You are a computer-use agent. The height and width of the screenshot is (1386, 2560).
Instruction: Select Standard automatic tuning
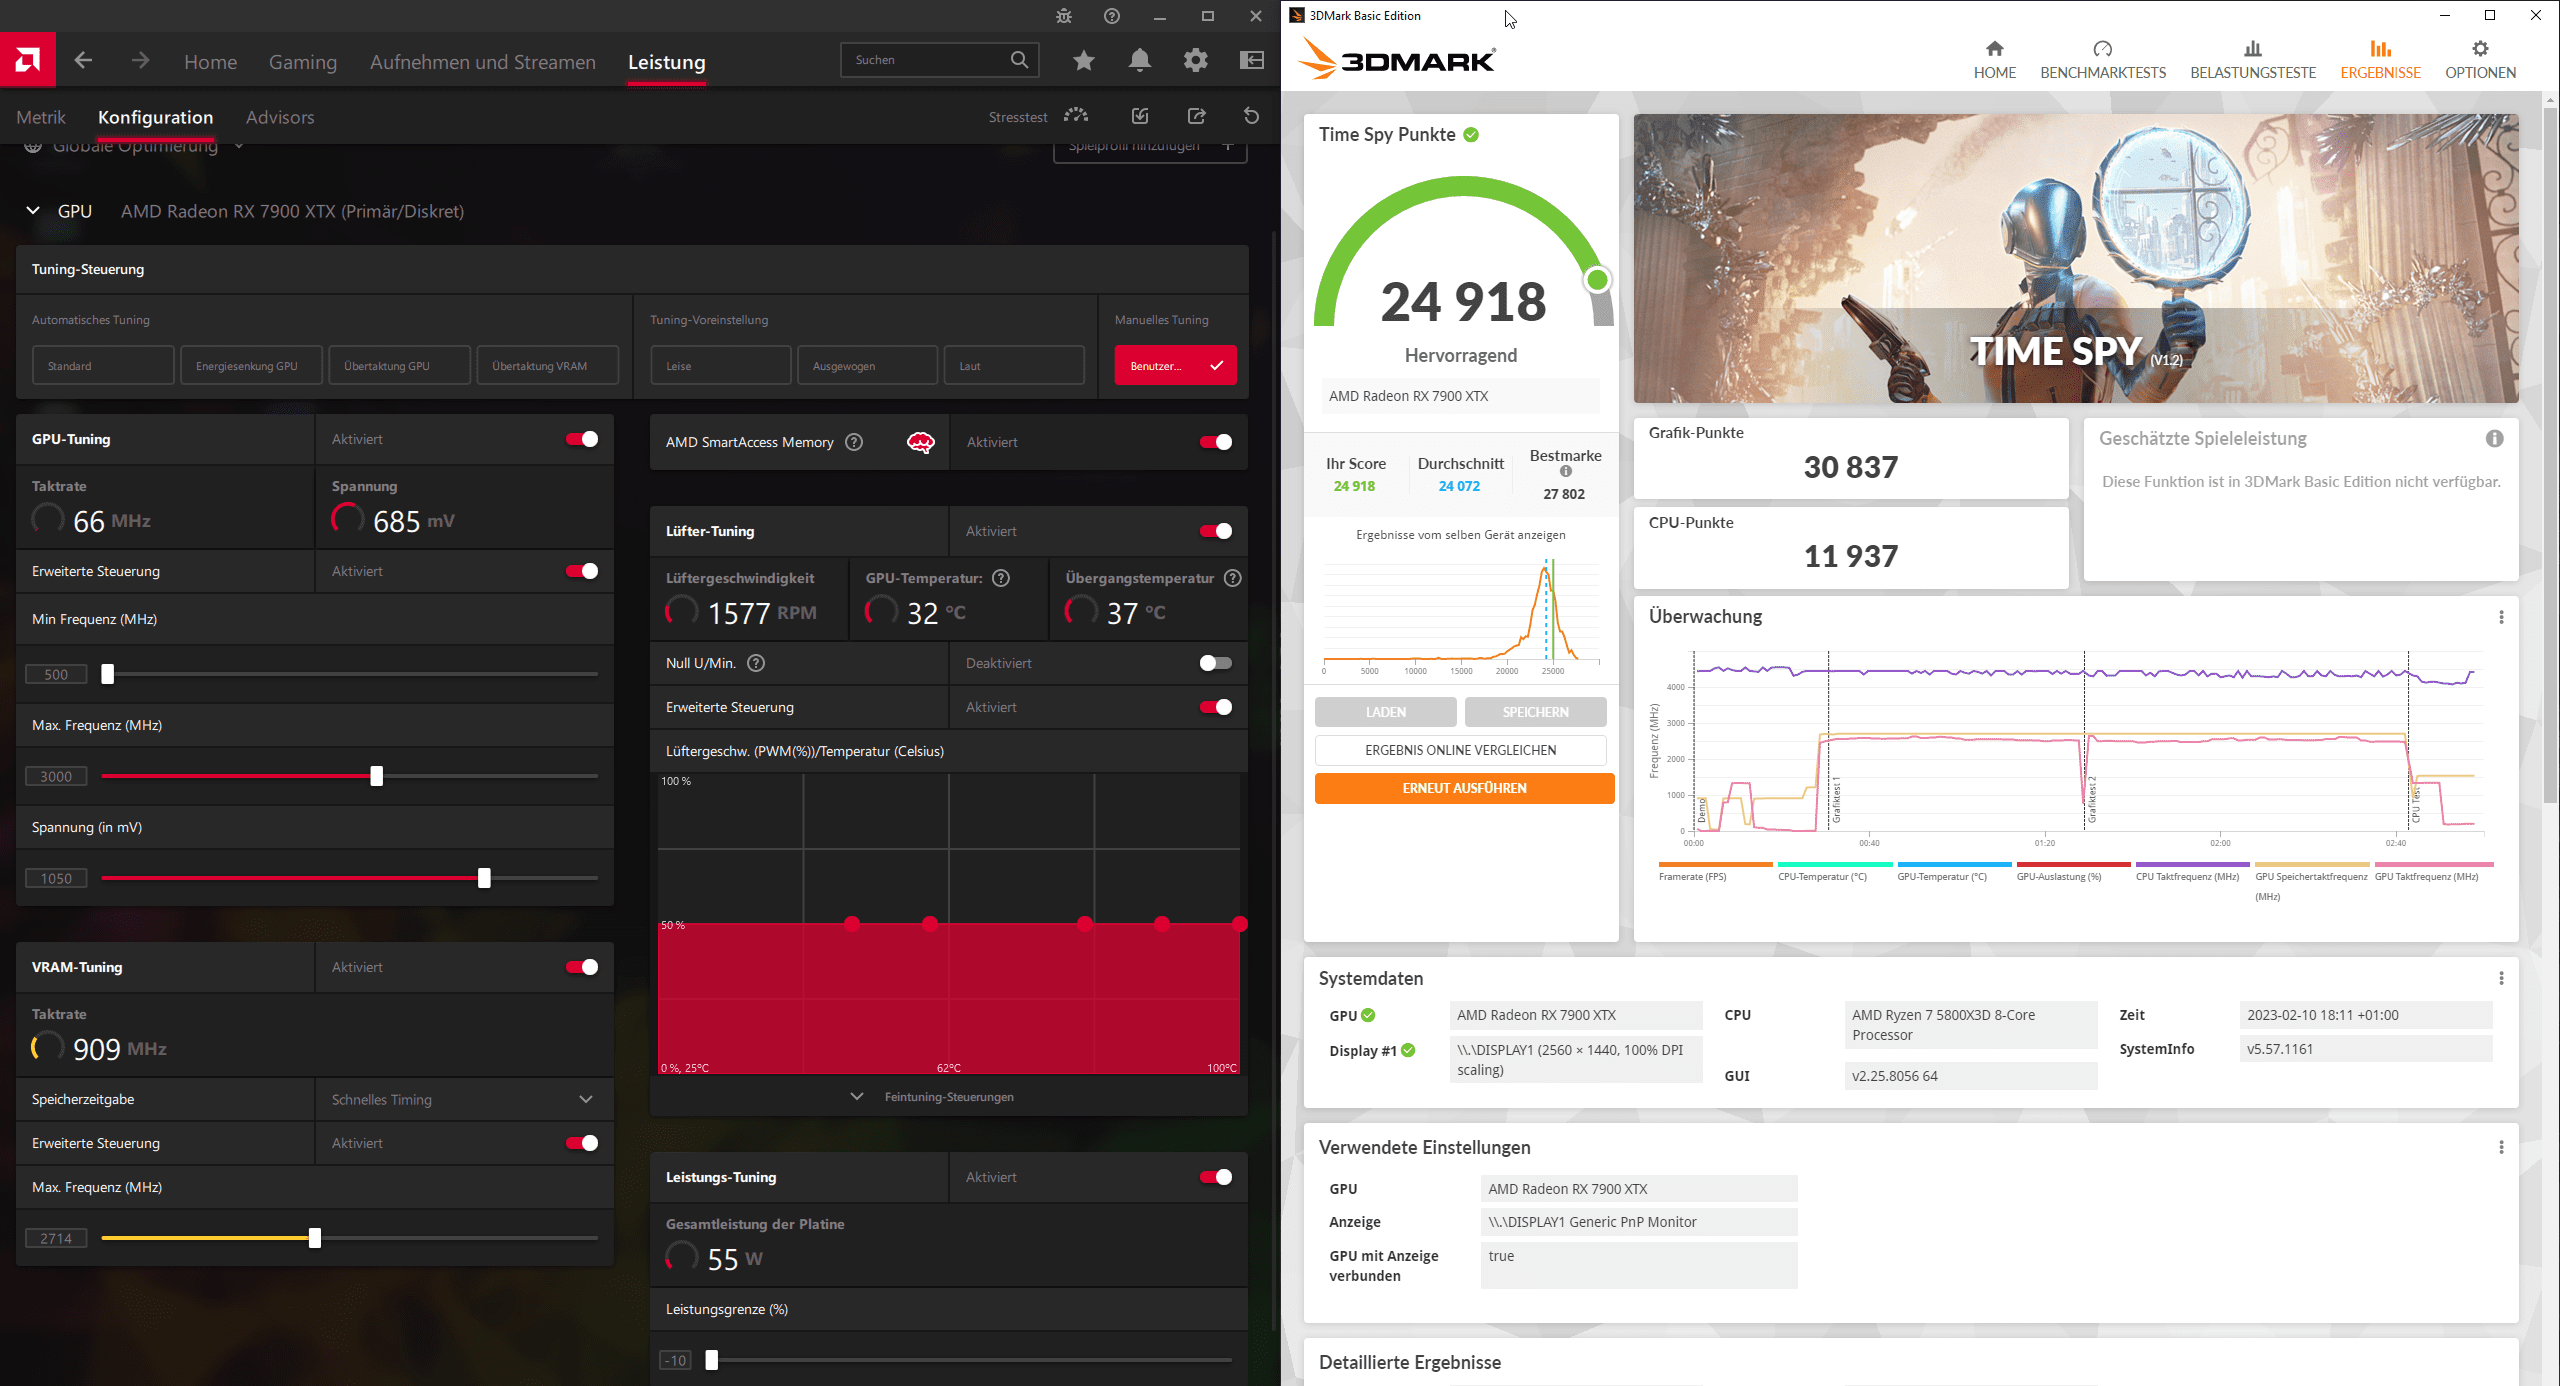tap(103, 365)
